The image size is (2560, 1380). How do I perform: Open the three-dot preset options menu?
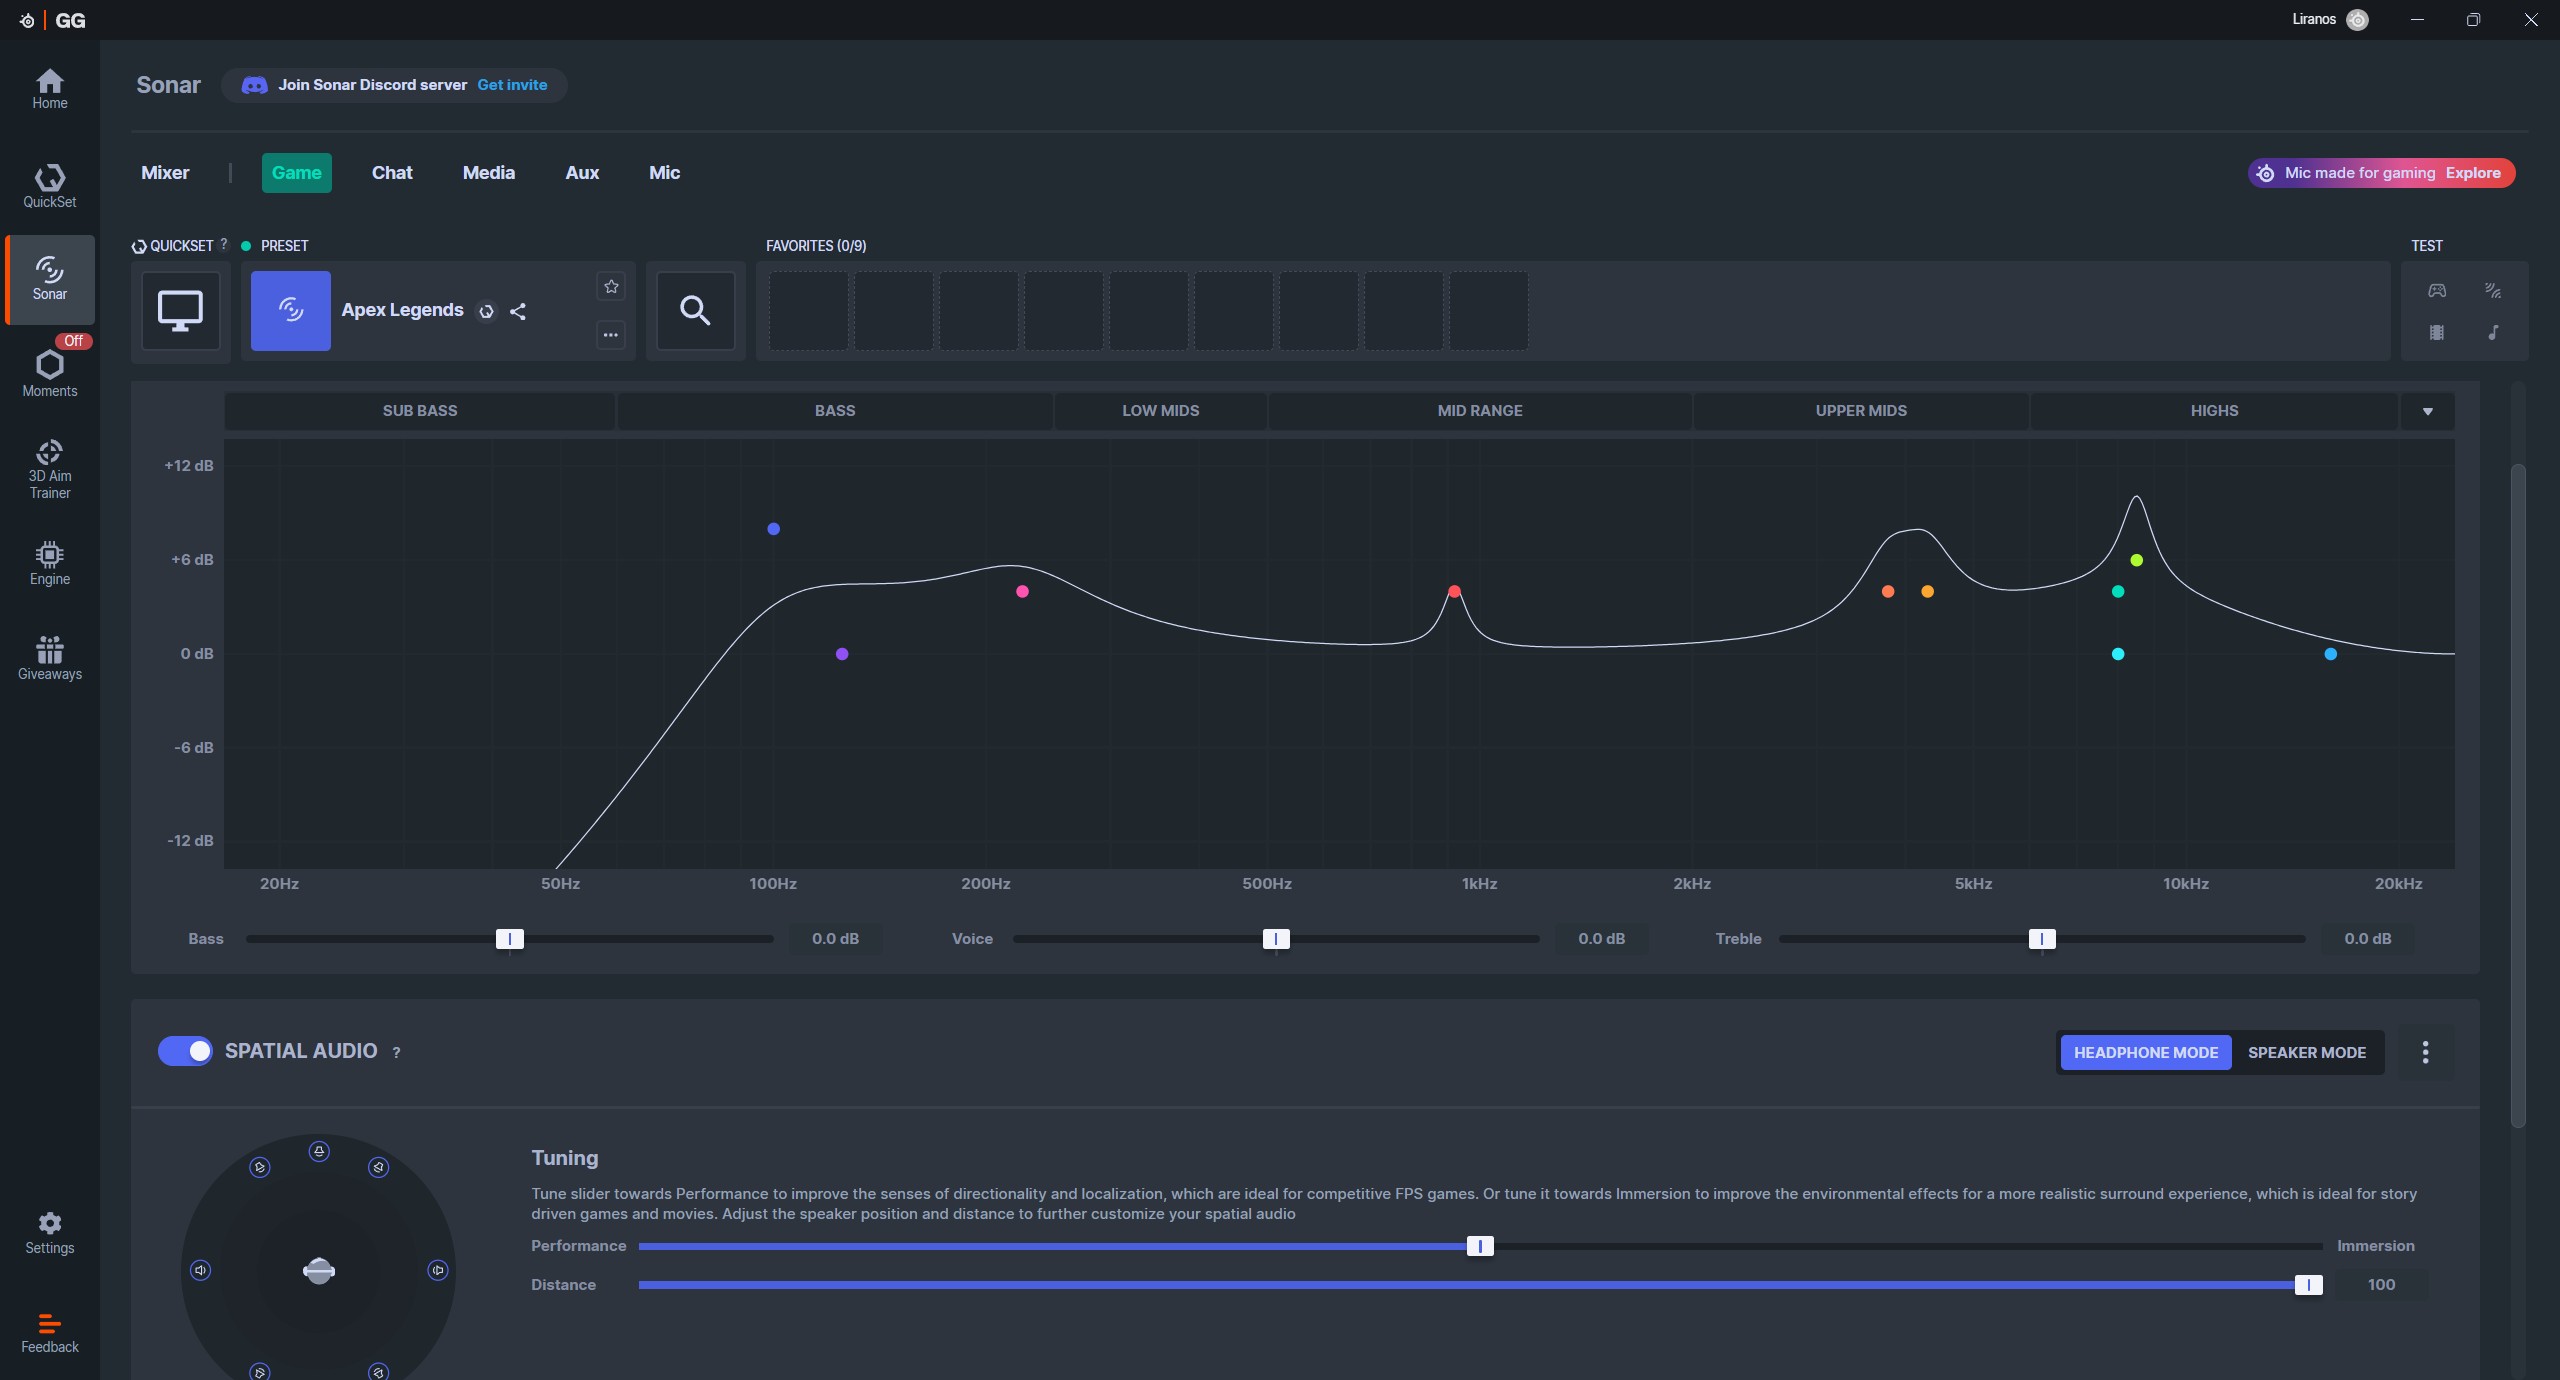coord(611,335)
